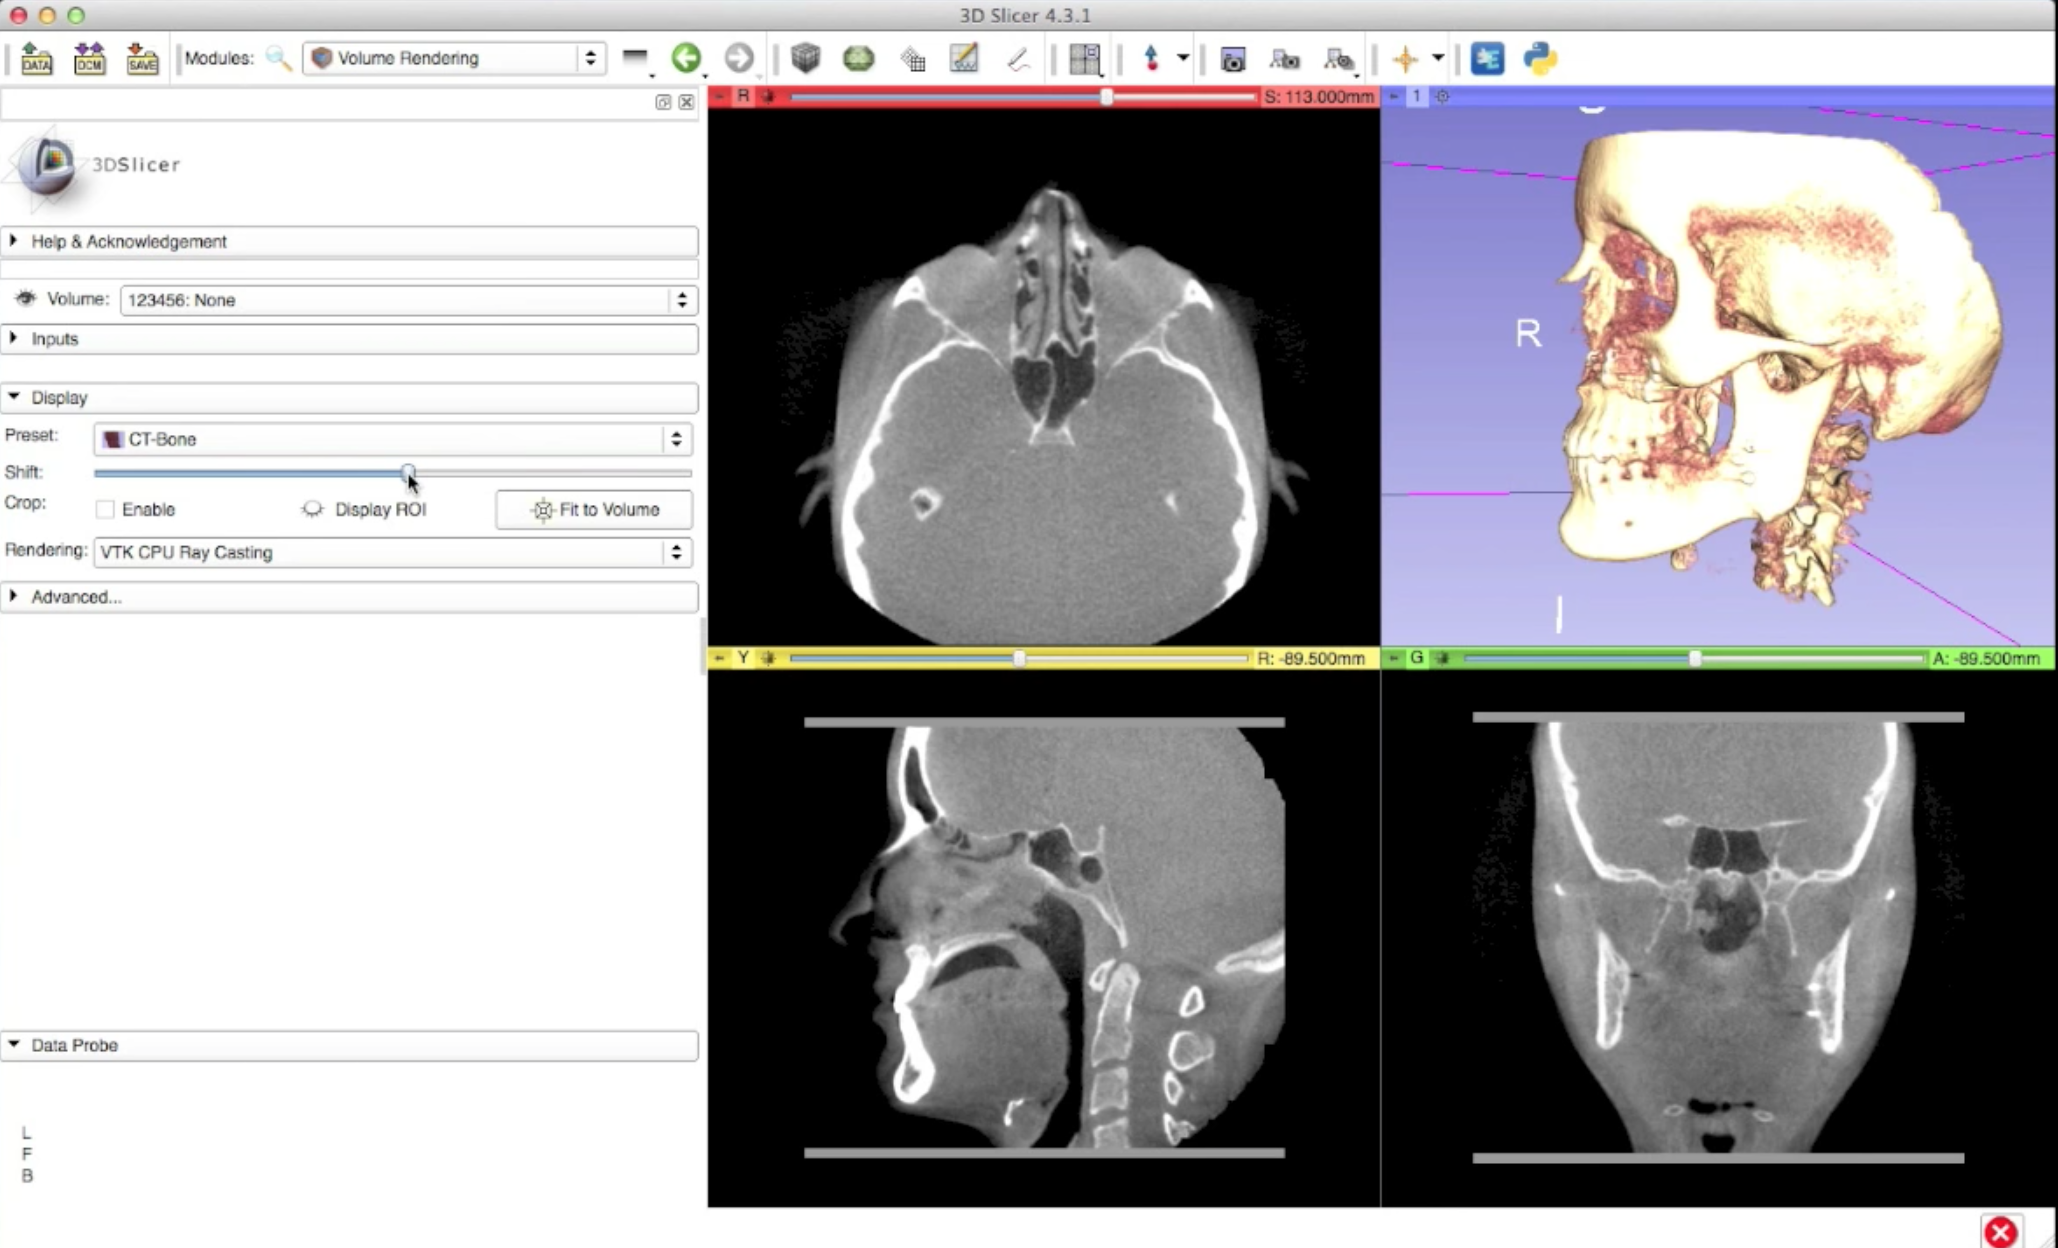Toggle the crosshair toolbar icon

click(1405, 58)
